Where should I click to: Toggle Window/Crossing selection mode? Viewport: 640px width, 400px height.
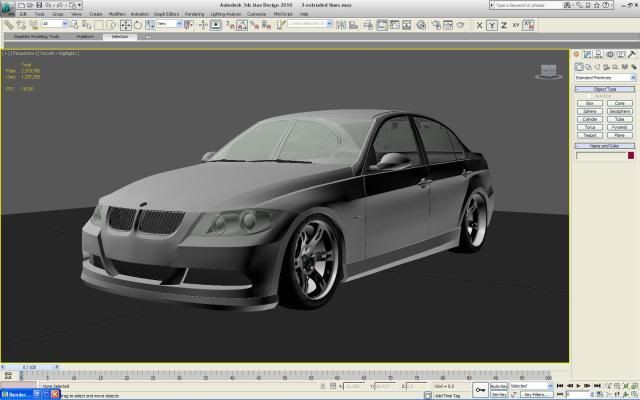pyautogui.click(x=111, y=25)
